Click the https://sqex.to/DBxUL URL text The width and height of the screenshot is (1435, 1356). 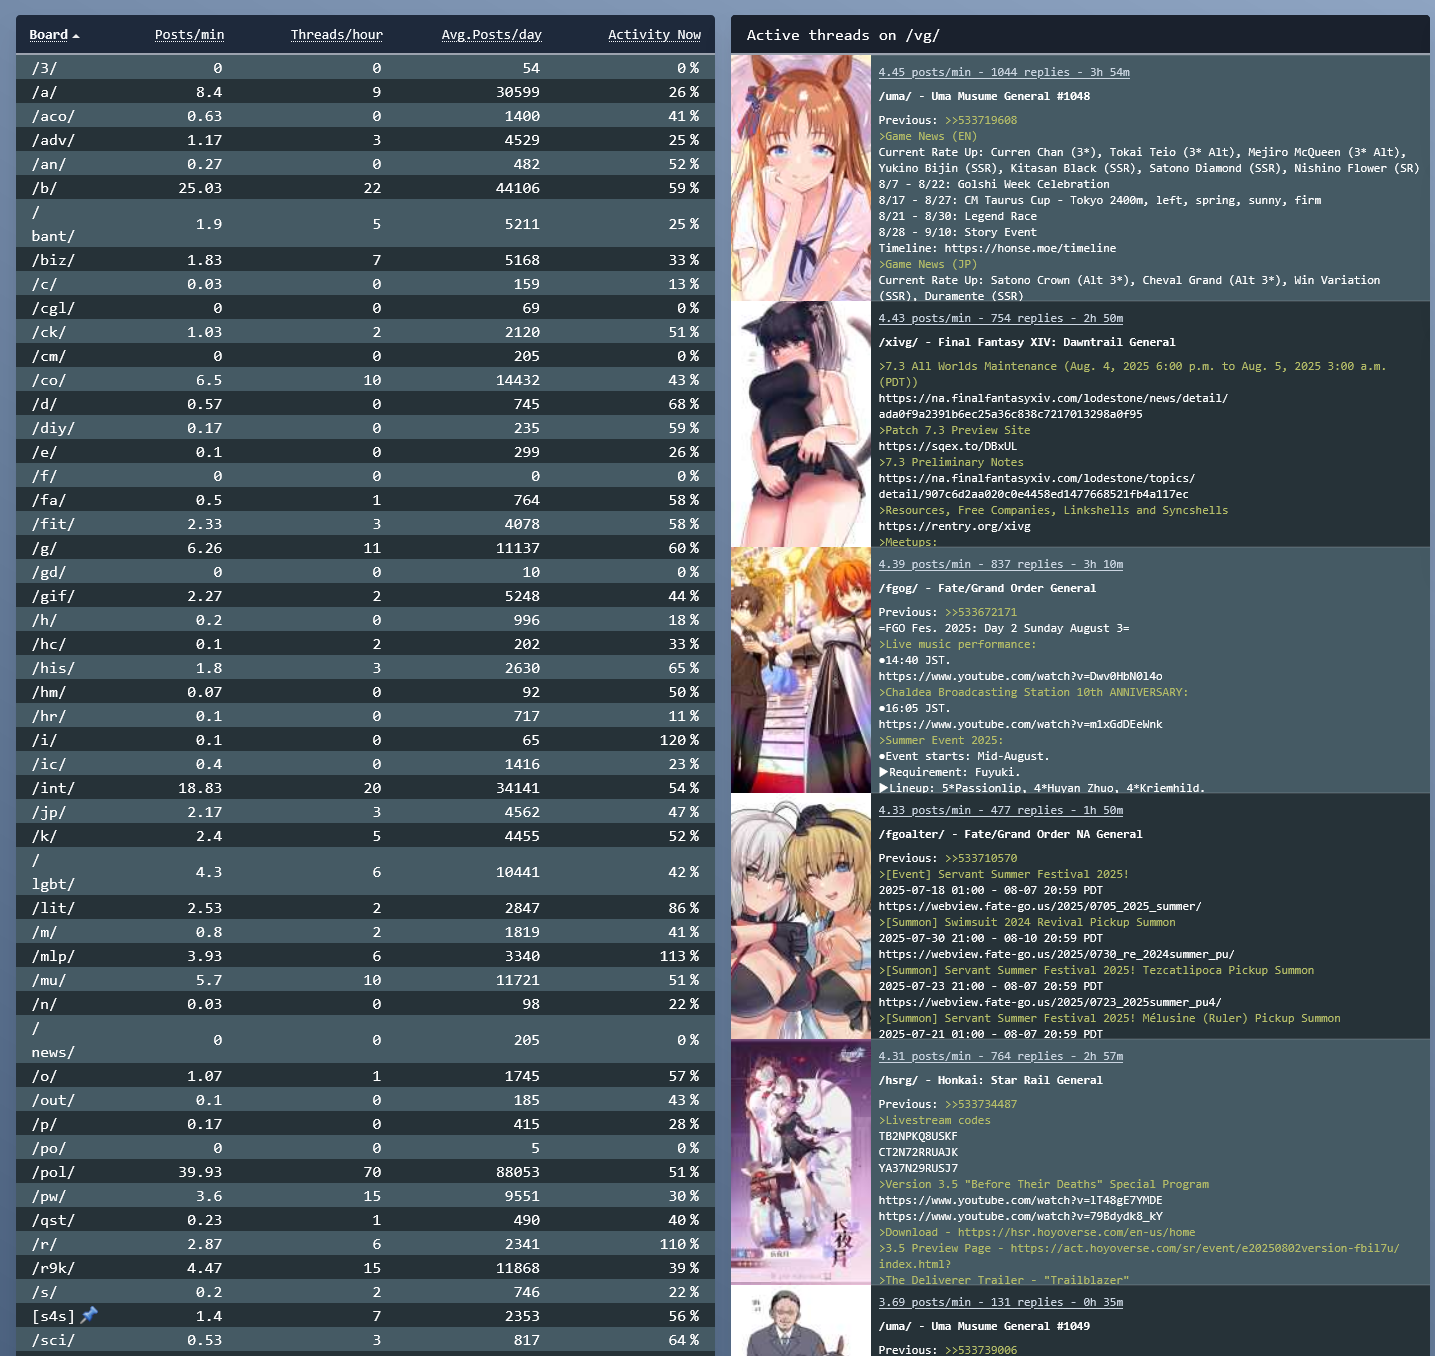(948, 446)
